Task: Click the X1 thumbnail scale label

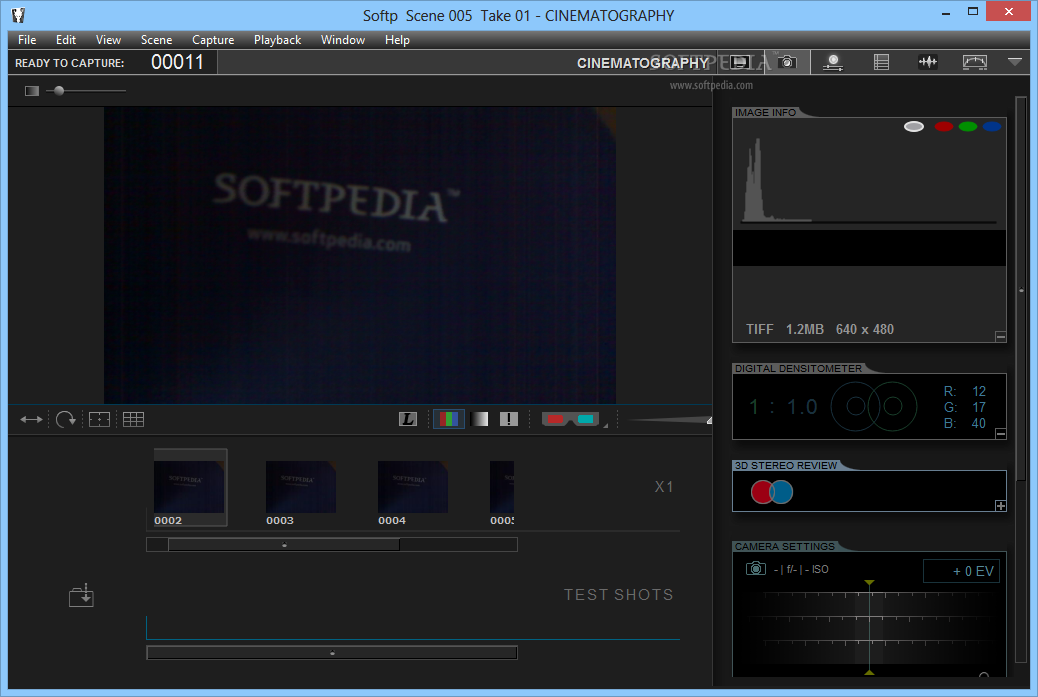Action: tap(664, 487)
